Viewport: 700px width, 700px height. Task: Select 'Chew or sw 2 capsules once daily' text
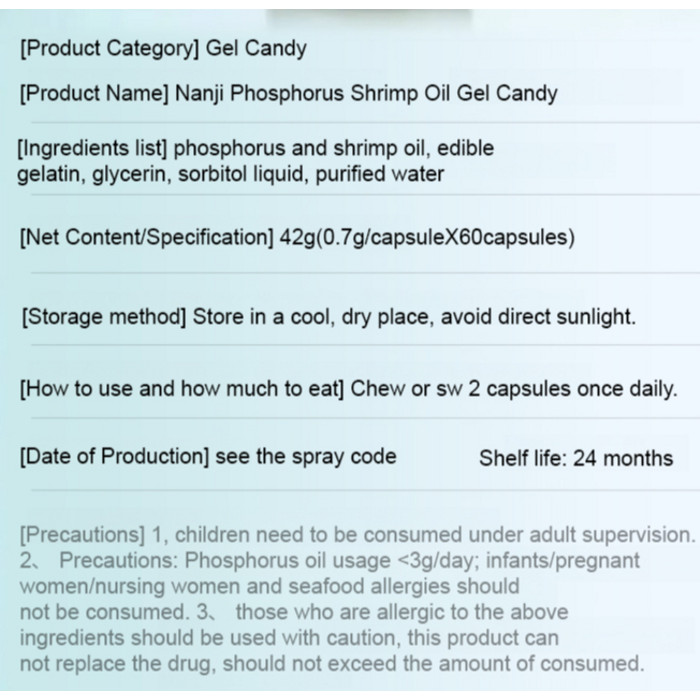tap(513, 389)
